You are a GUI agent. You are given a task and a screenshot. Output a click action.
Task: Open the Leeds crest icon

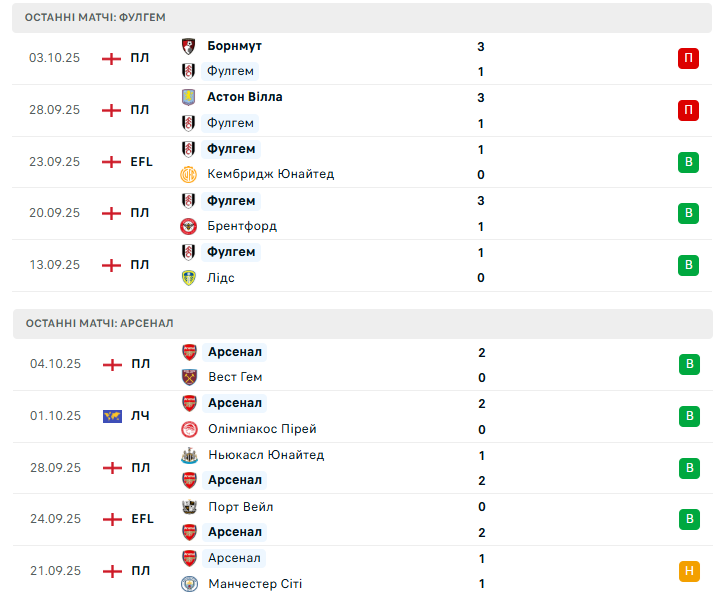click(x=188, y=278)
